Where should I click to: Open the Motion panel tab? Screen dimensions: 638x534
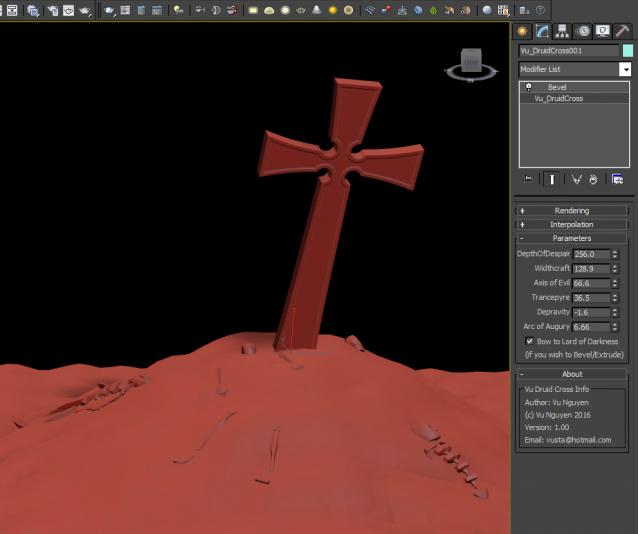tap(582, 31)
